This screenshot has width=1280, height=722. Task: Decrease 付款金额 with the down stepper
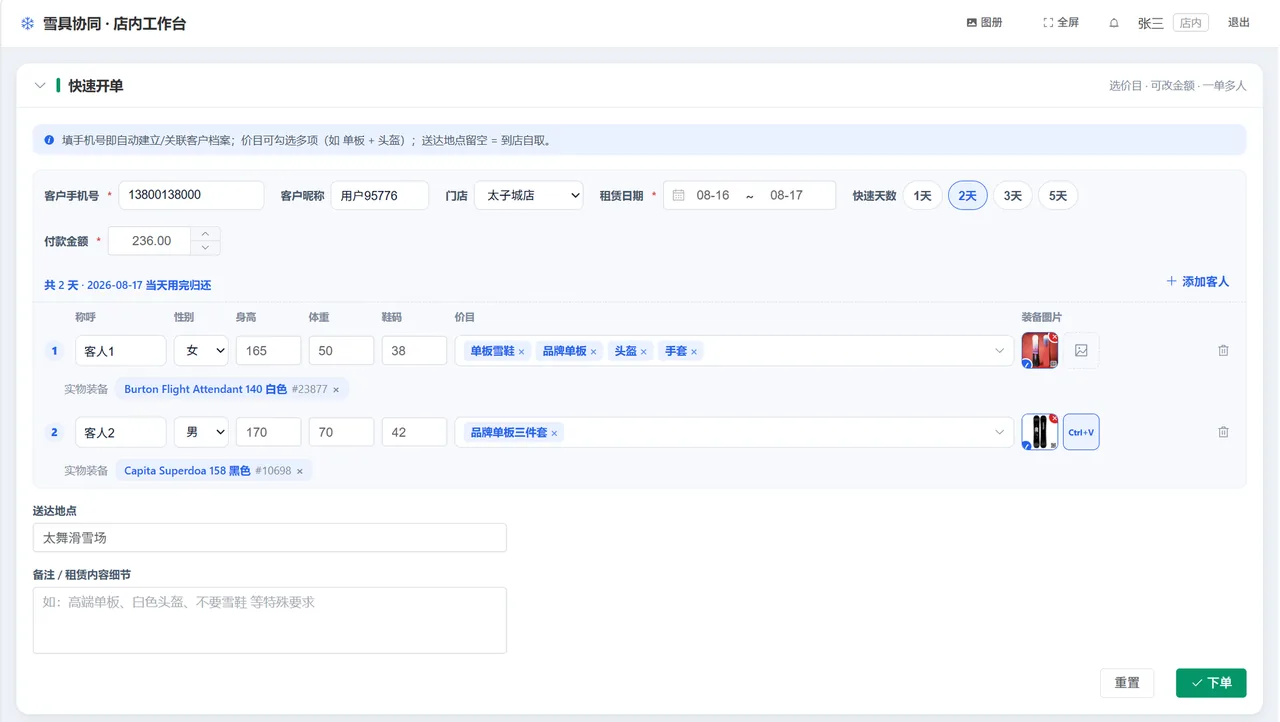point(205,247)
